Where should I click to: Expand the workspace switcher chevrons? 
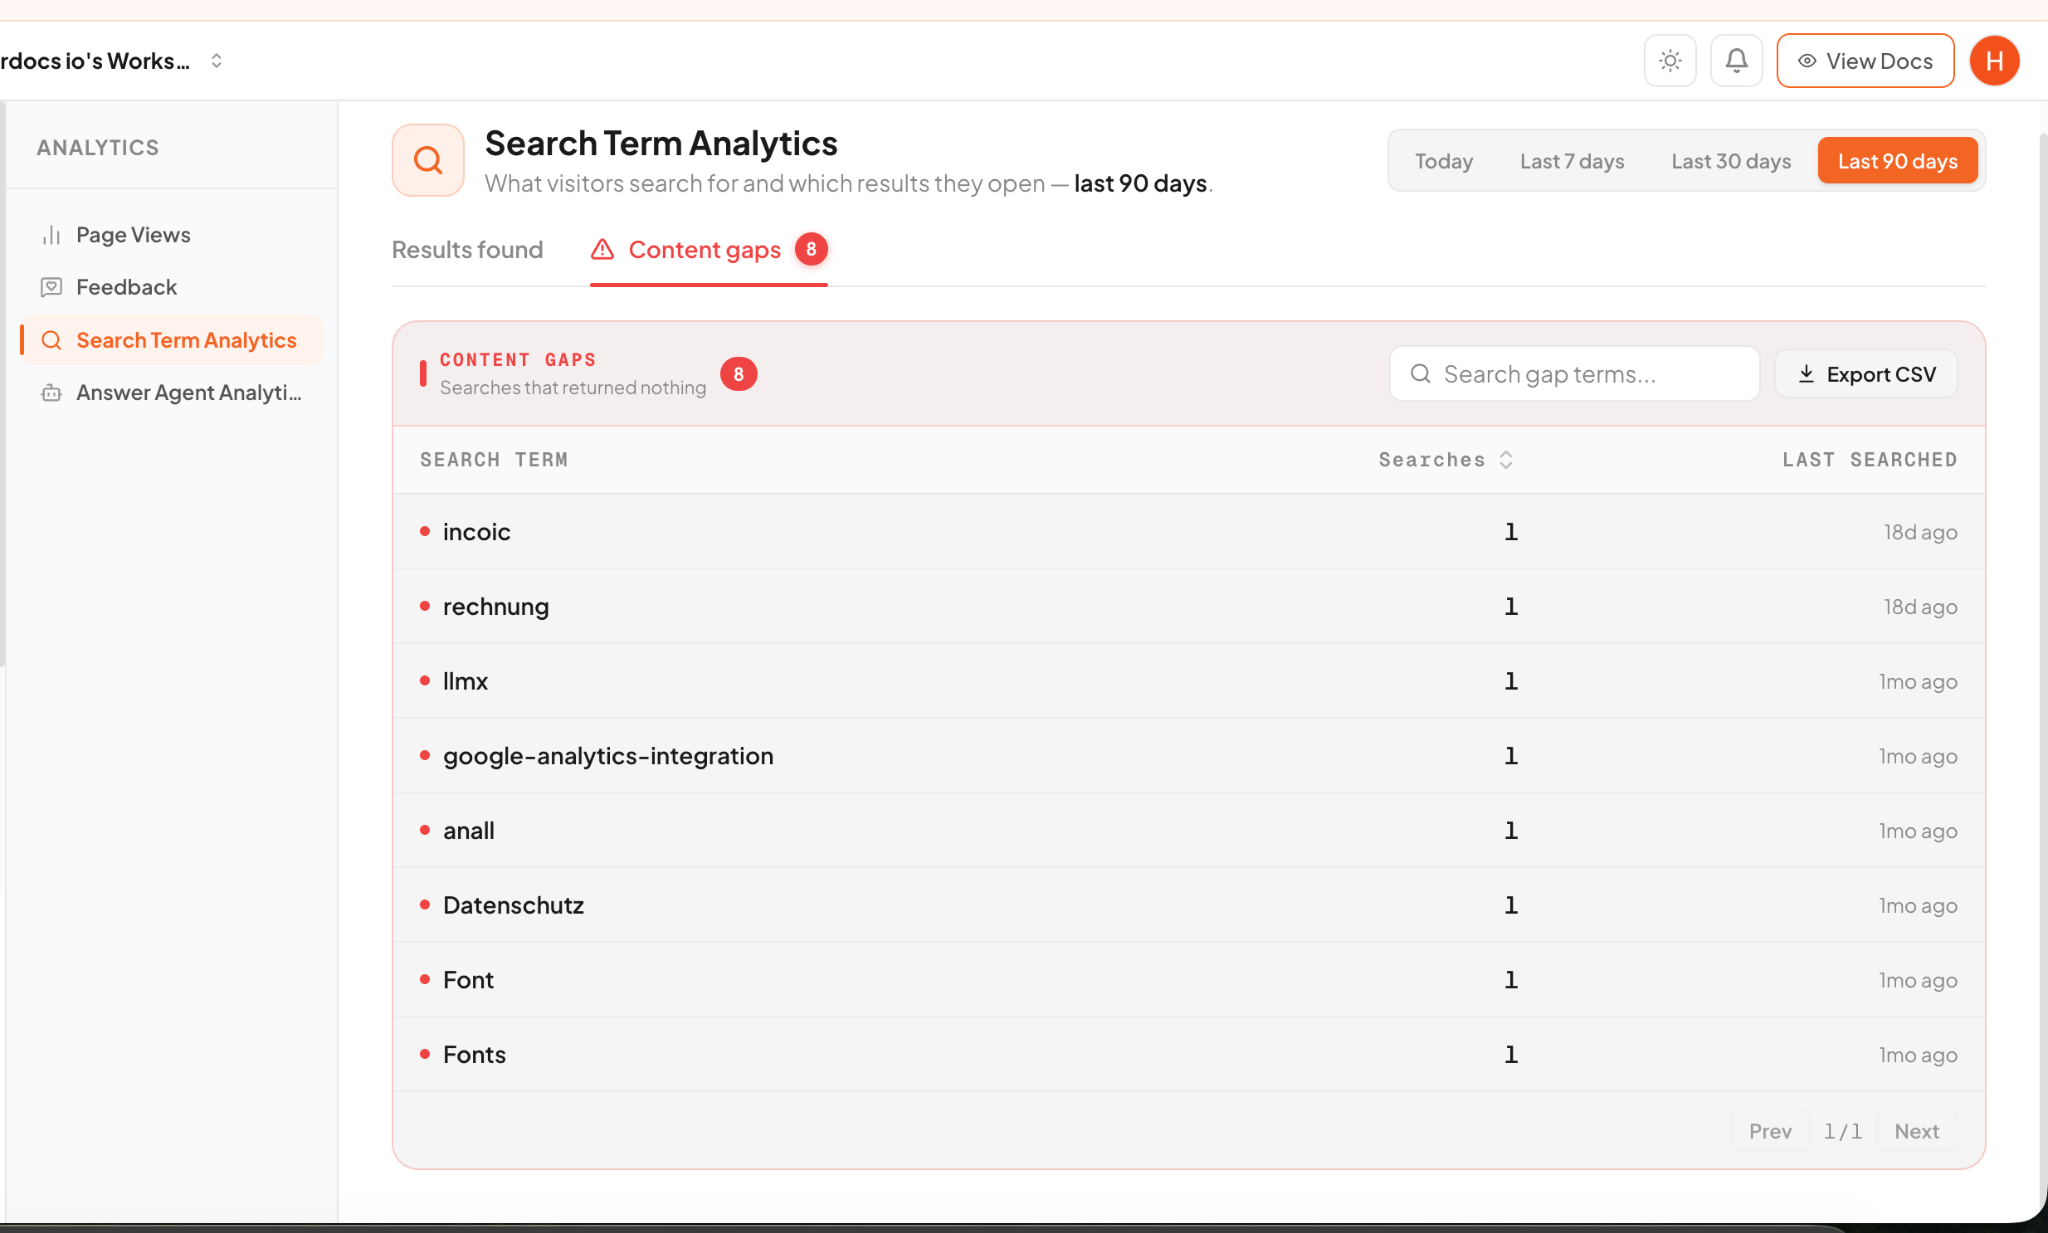[x=216, y=61]
